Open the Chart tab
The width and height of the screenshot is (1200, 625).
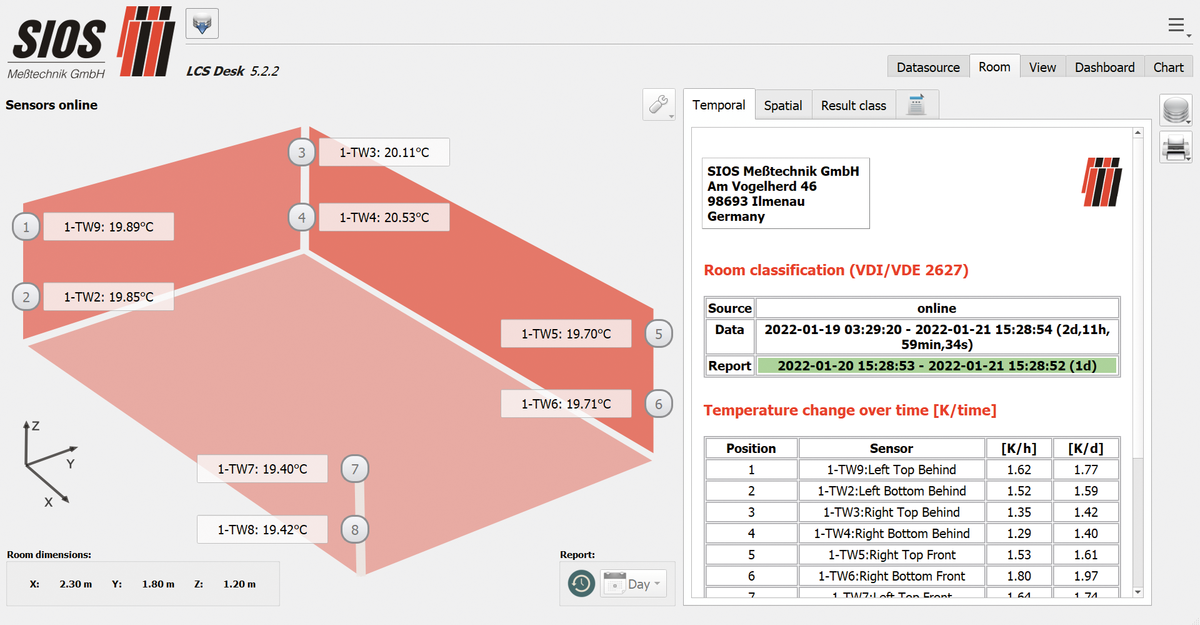point(1168,67)
